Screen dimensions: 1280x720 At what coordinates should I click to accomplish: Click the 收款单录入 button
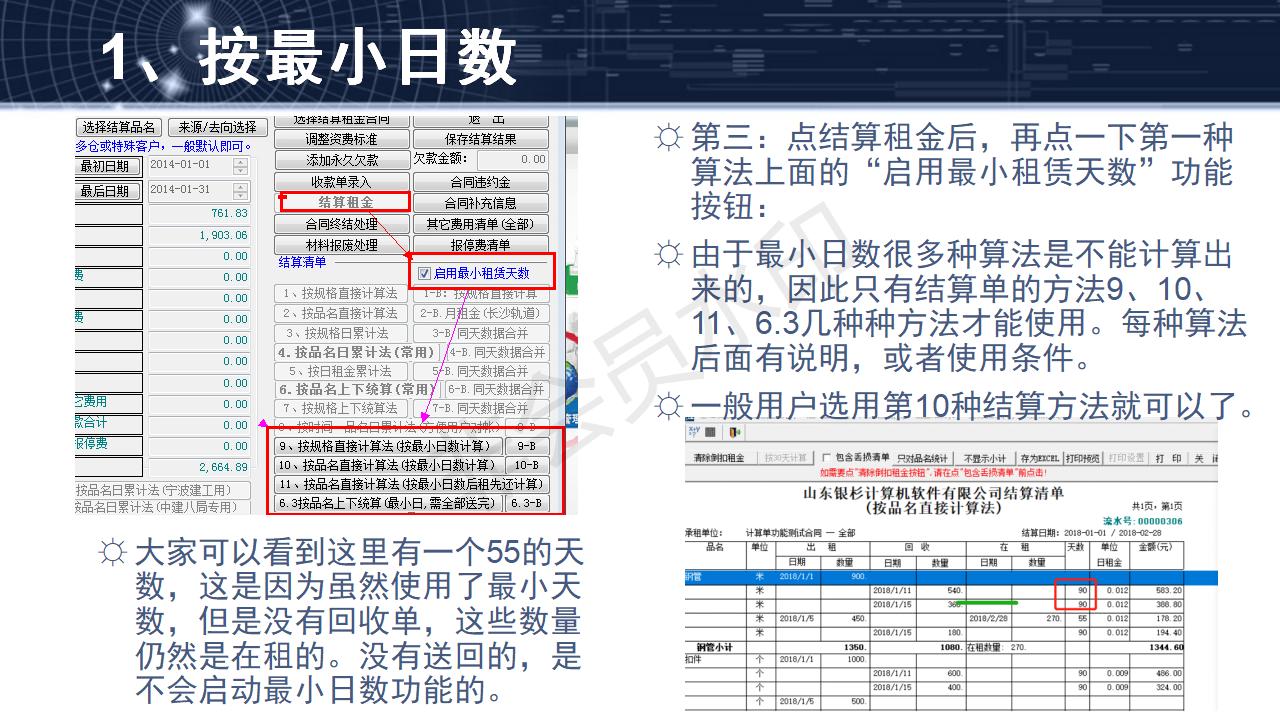343,181
